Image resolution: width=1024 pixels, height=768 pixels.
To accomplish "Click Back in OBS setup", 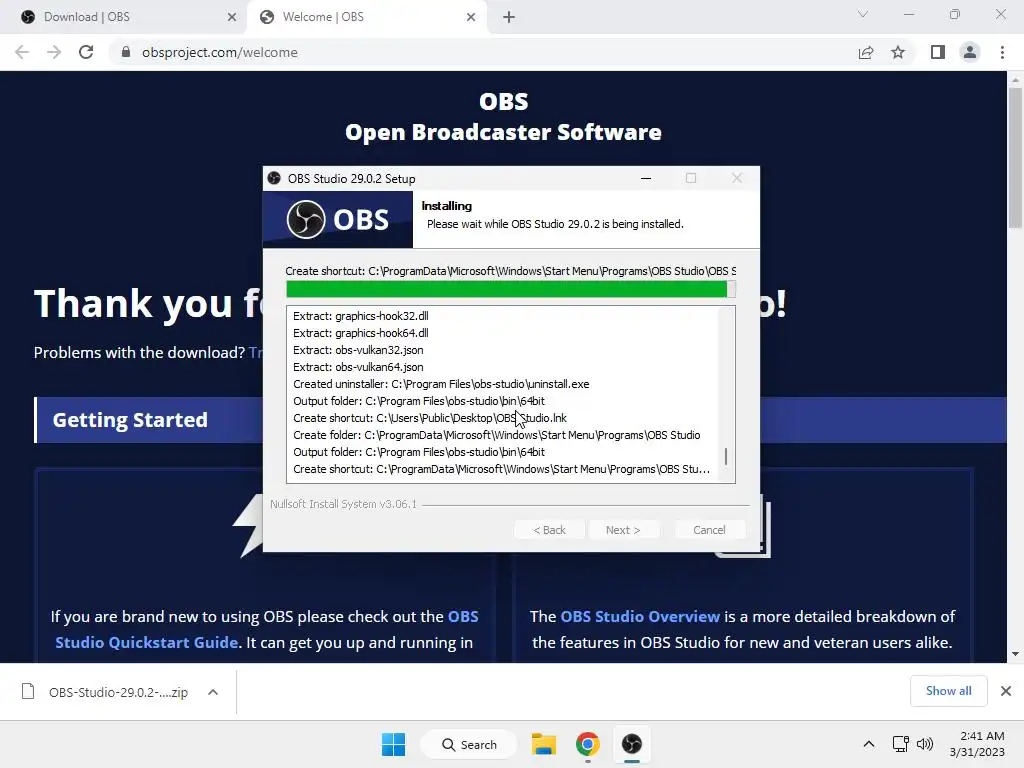I will 549,530.
